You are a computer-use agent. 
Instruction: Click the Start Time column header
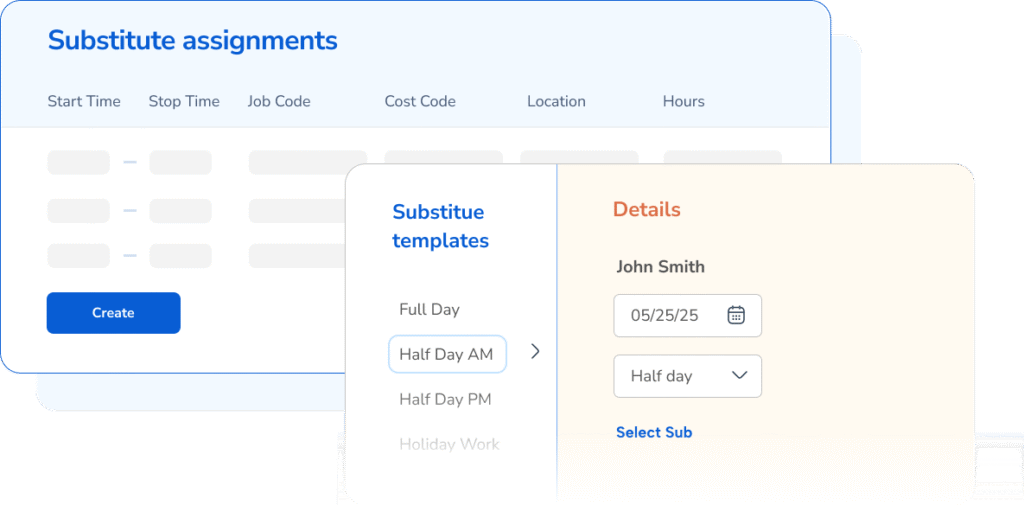point(84,101)
